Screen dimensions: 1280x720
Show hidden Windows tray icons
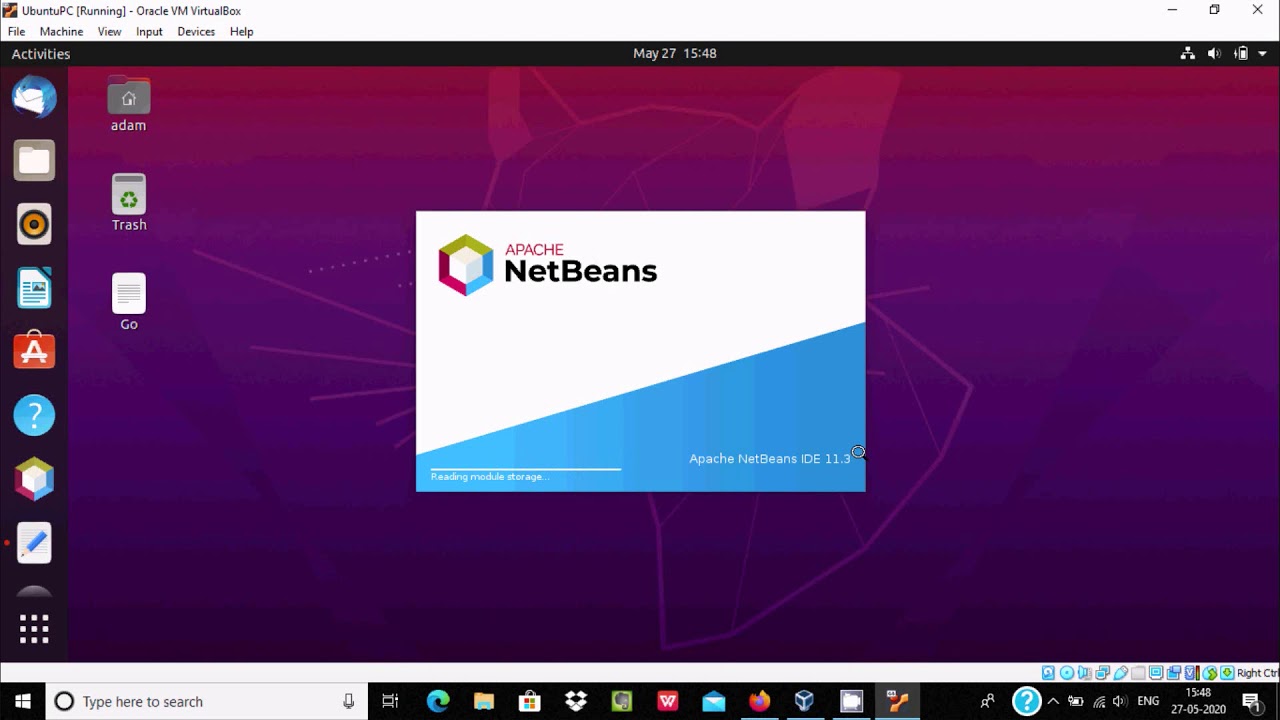click(1053, 701)
